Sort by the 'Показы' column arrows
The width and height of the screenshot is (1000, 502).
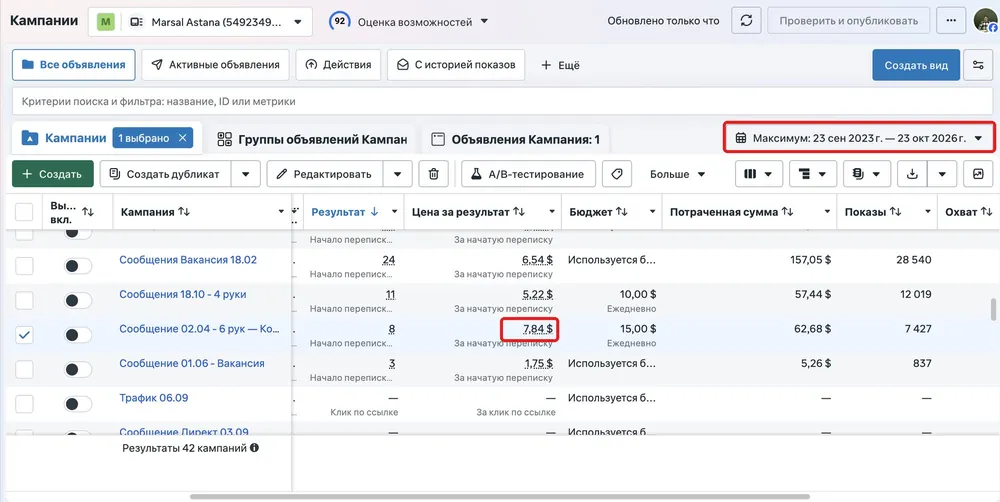click(x=895, y=212)
